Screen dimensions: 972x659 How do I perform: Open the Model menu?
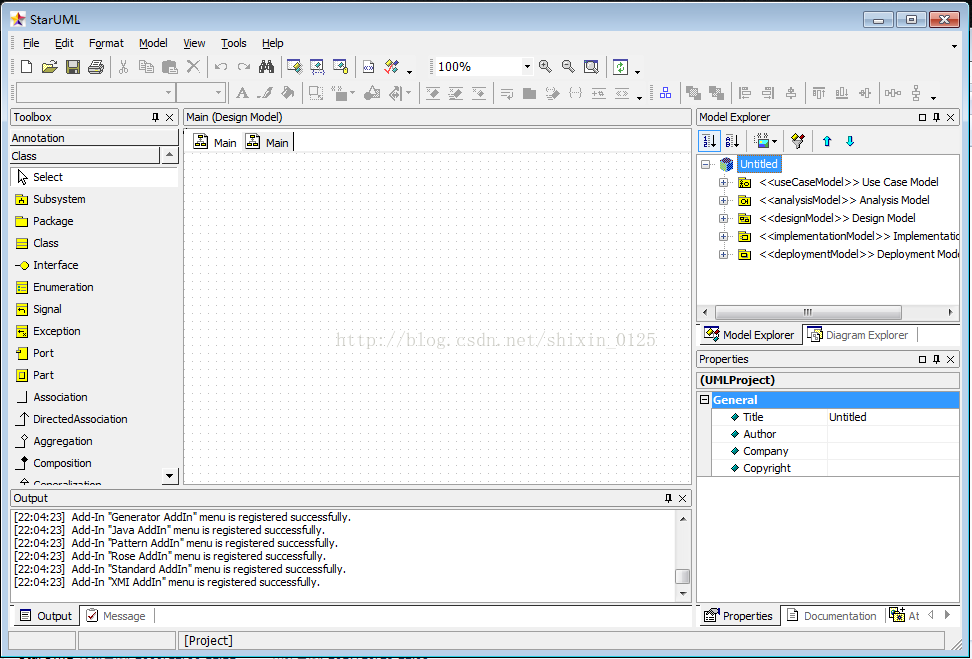153,43
